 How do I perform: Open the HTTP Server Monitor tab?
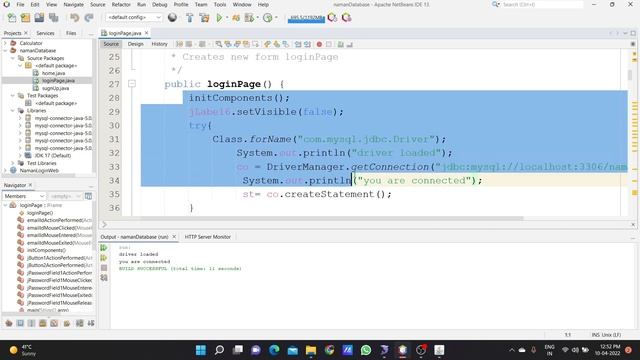point(207,237)
